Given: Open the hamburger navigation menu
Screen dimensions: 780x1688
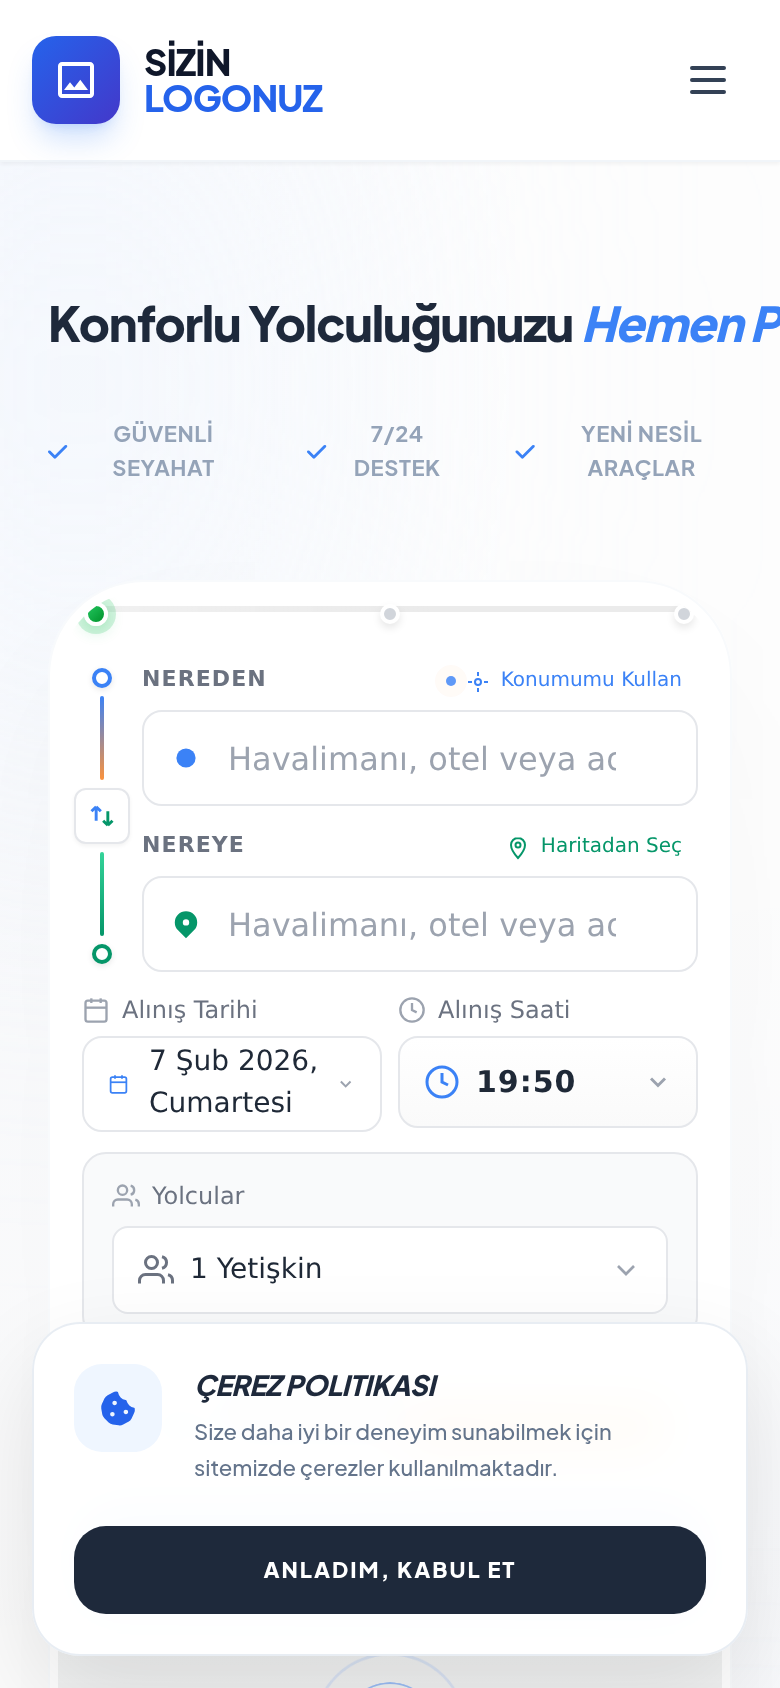Looking at the screenshot, I should [x=708, y=80].
